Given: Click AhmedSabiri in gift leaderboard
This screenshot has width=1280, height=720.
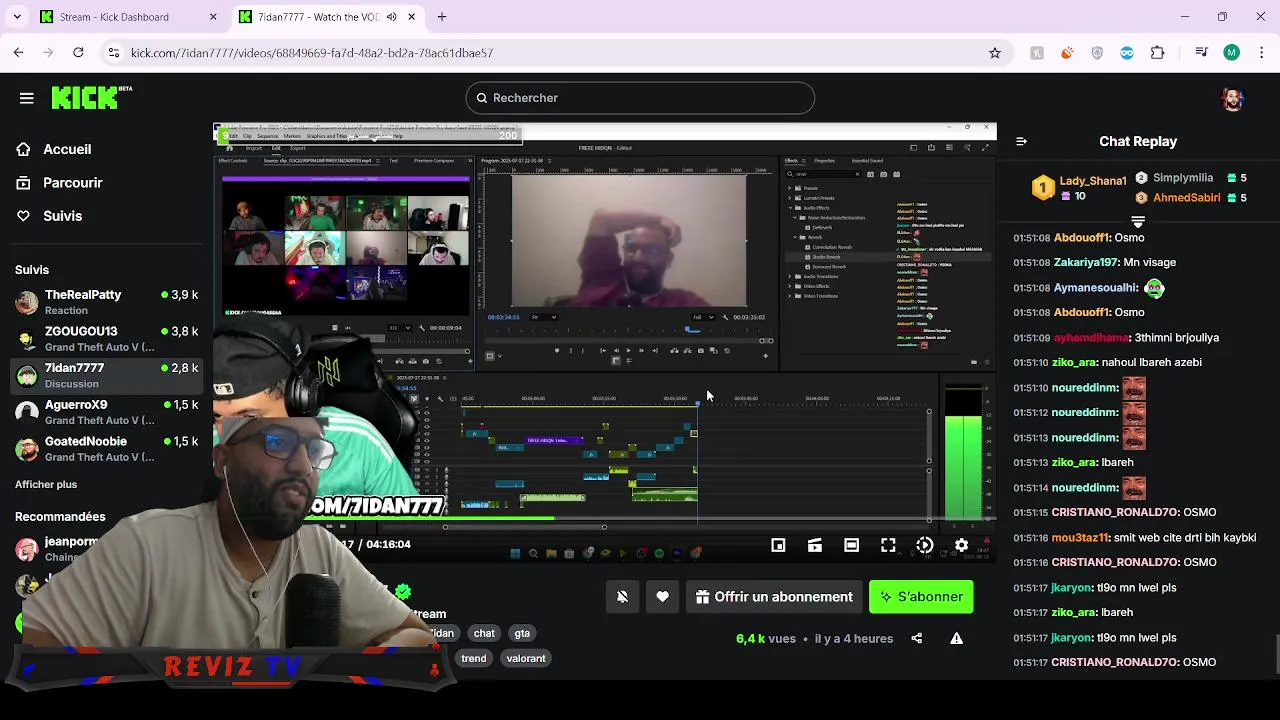Looking at the screenshot, I should [x=1187, y=198].
